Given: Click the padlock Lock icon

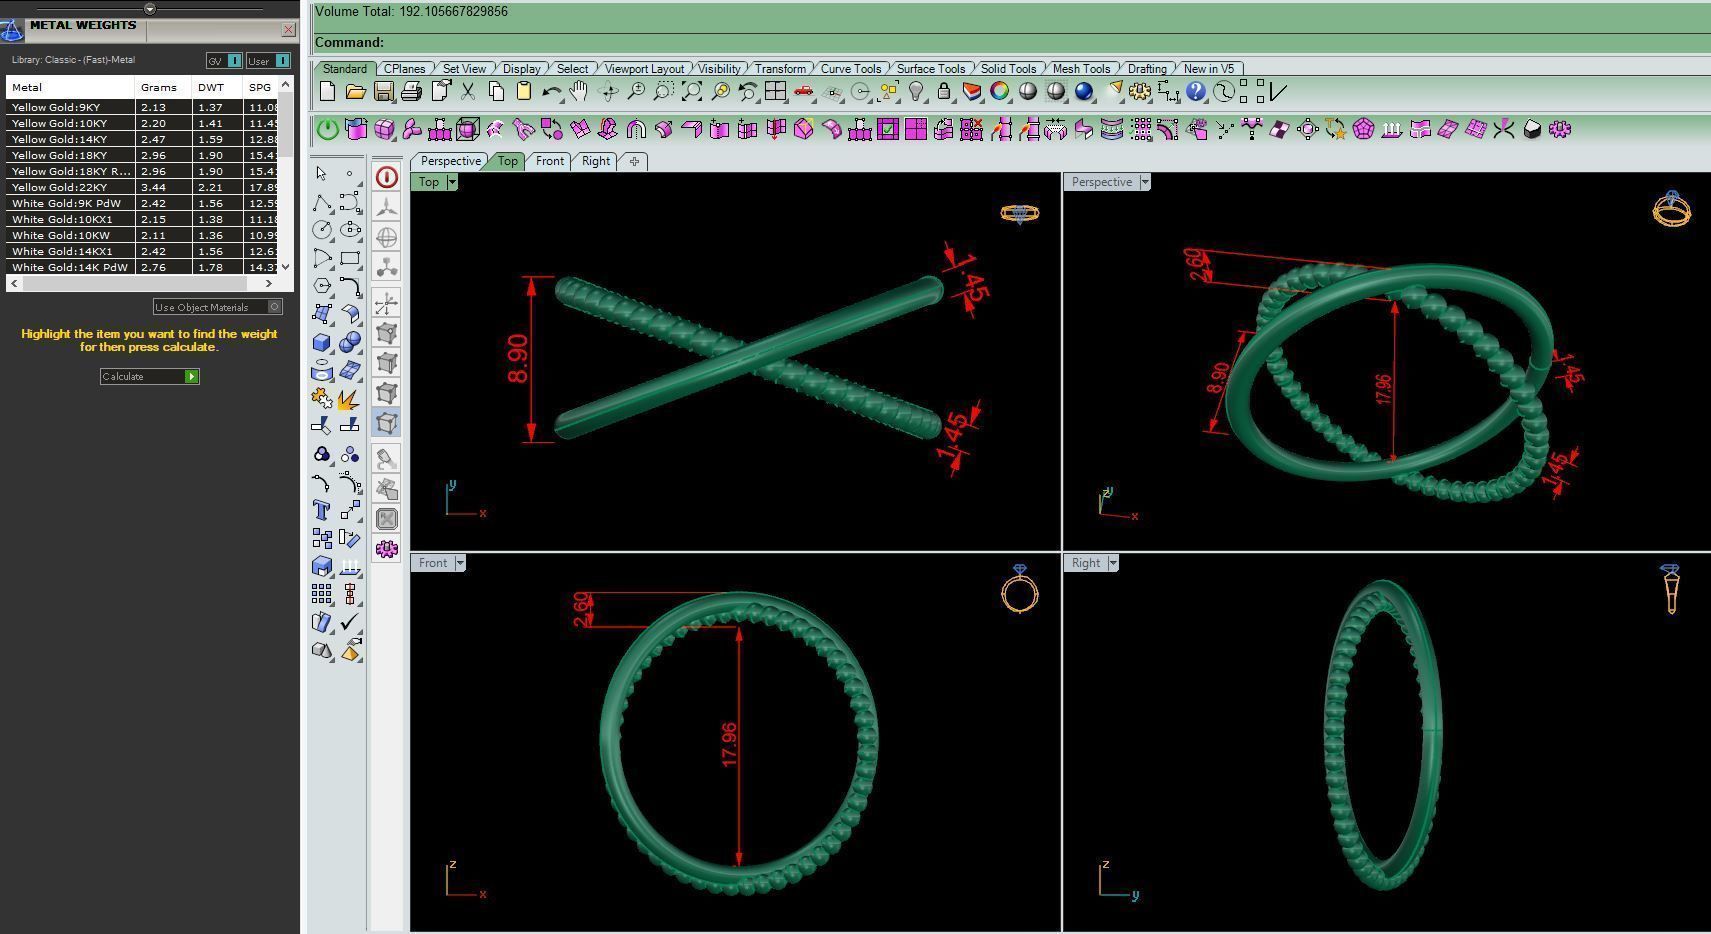Looking at the screenshot, I should click(x=943, y=92).
